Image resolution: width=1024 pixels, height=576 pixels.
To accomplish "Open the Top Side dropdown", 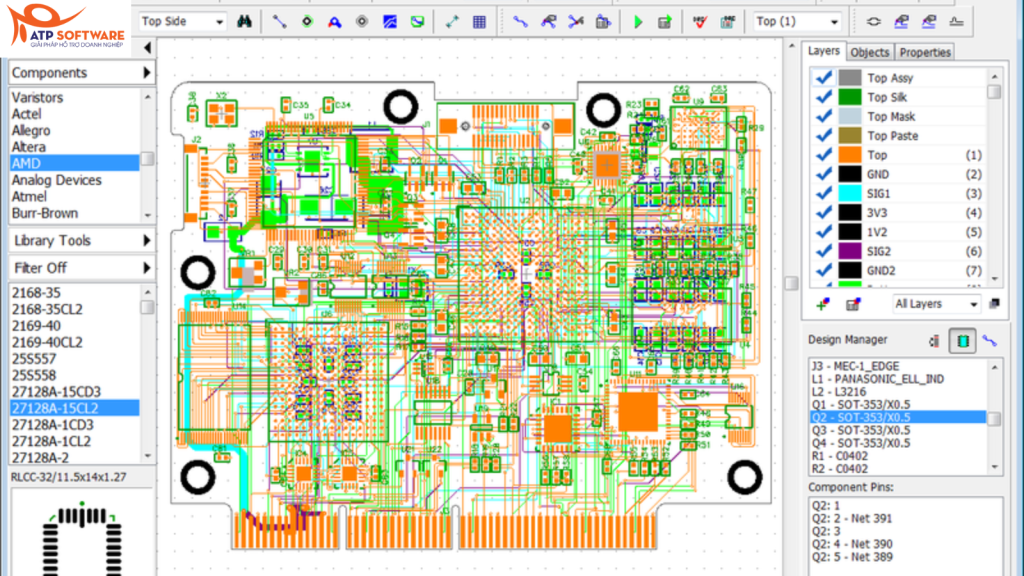I will pyautogui.click(x=218, y=21).
